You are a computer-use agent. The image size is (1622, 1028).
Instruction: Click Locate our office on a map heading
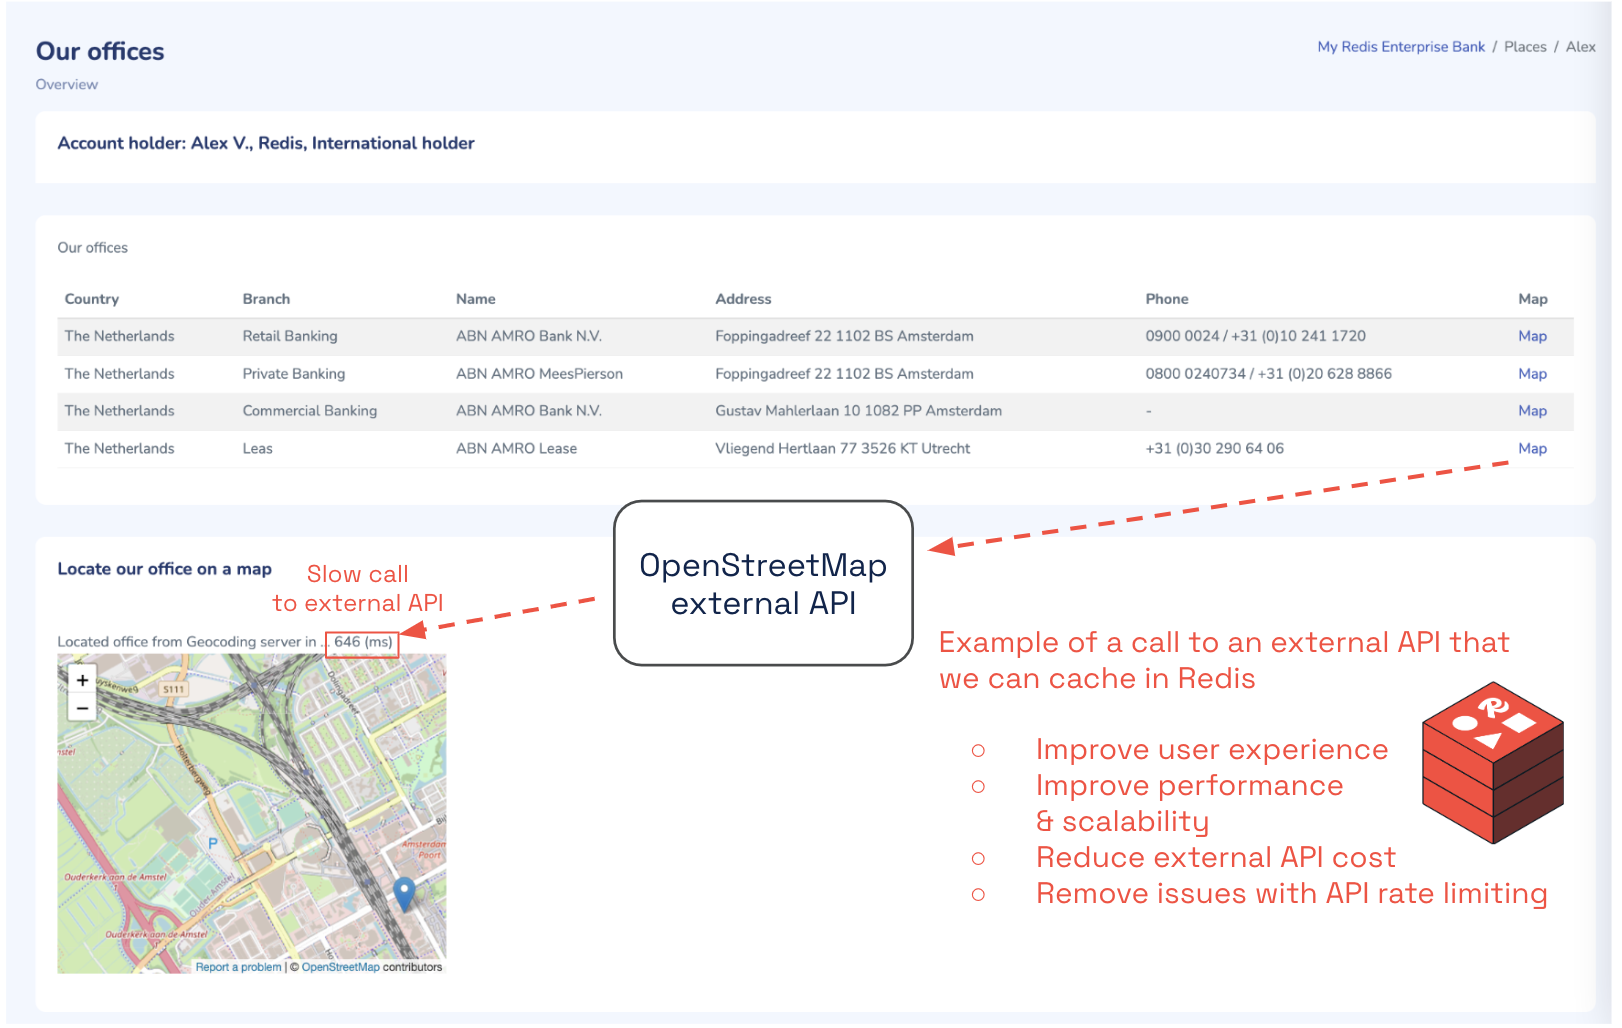164,569
